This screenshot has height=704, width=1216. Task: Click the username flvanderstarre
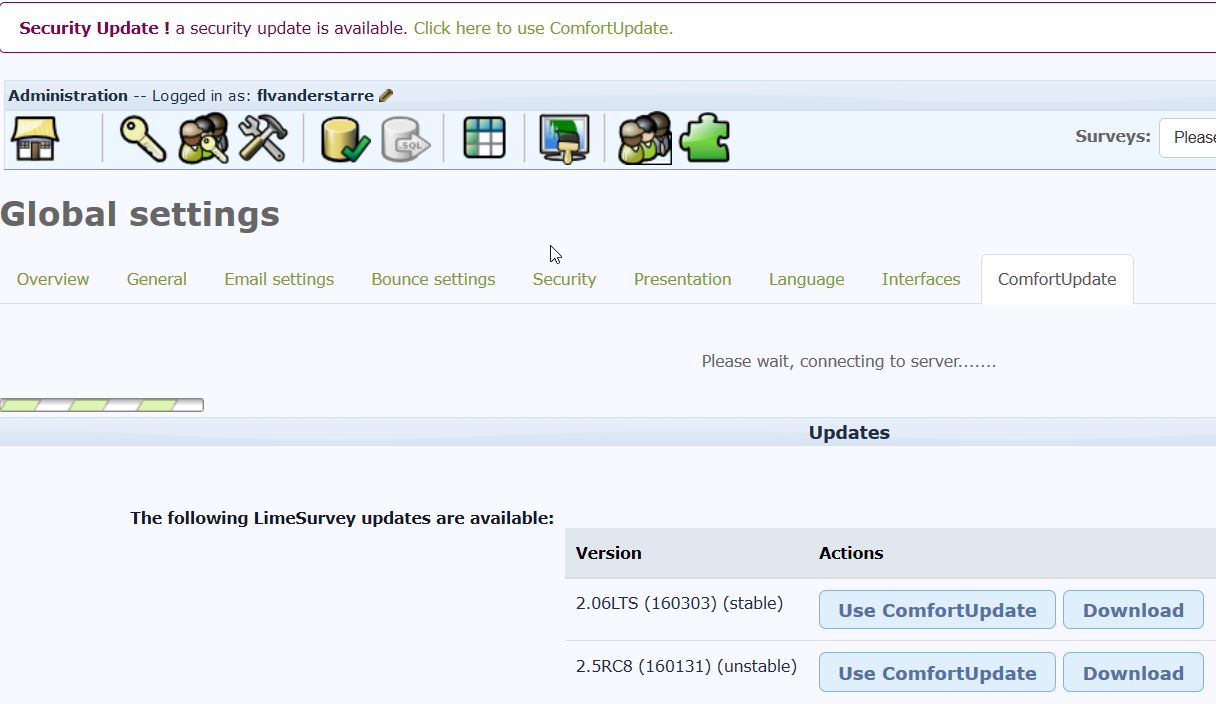click(x=315, y=96)
